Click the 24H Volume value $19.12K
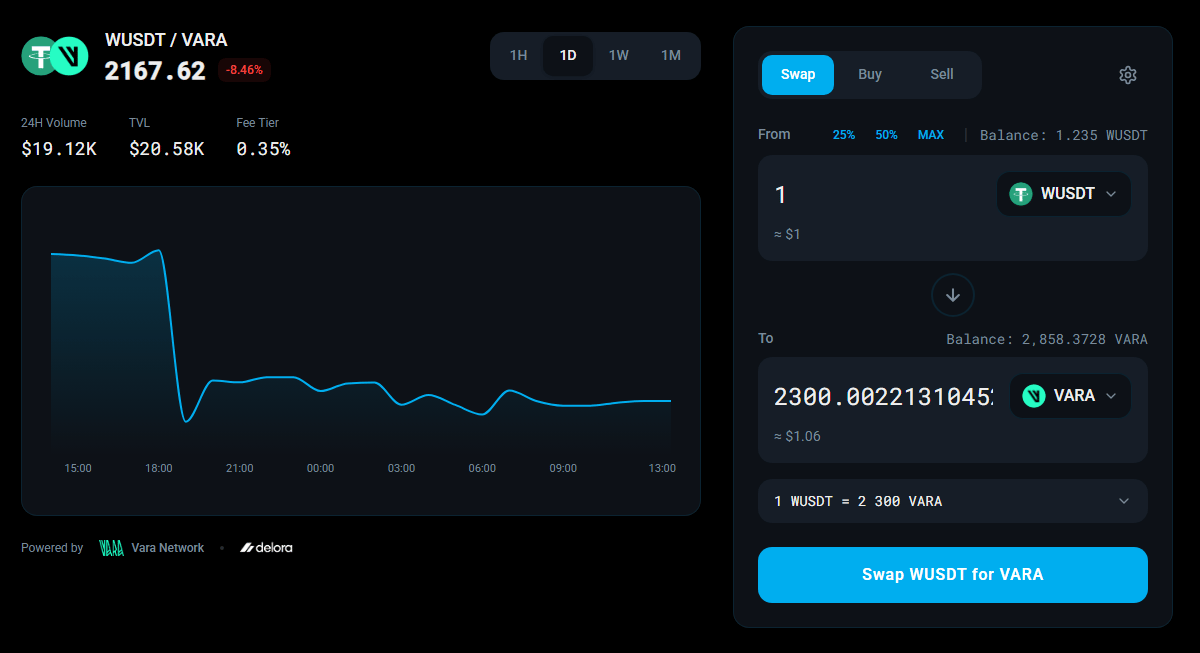This screenshot has height=653, width=1200. [x=59, y=149]
